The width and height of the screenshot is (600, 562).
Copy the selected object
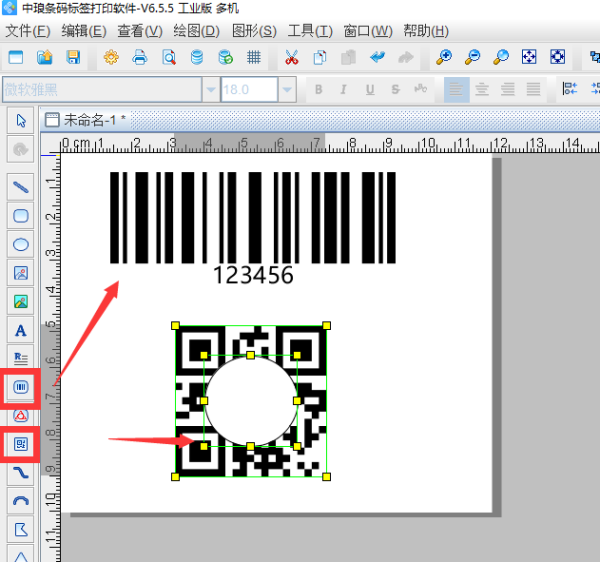tap(320, 57)
